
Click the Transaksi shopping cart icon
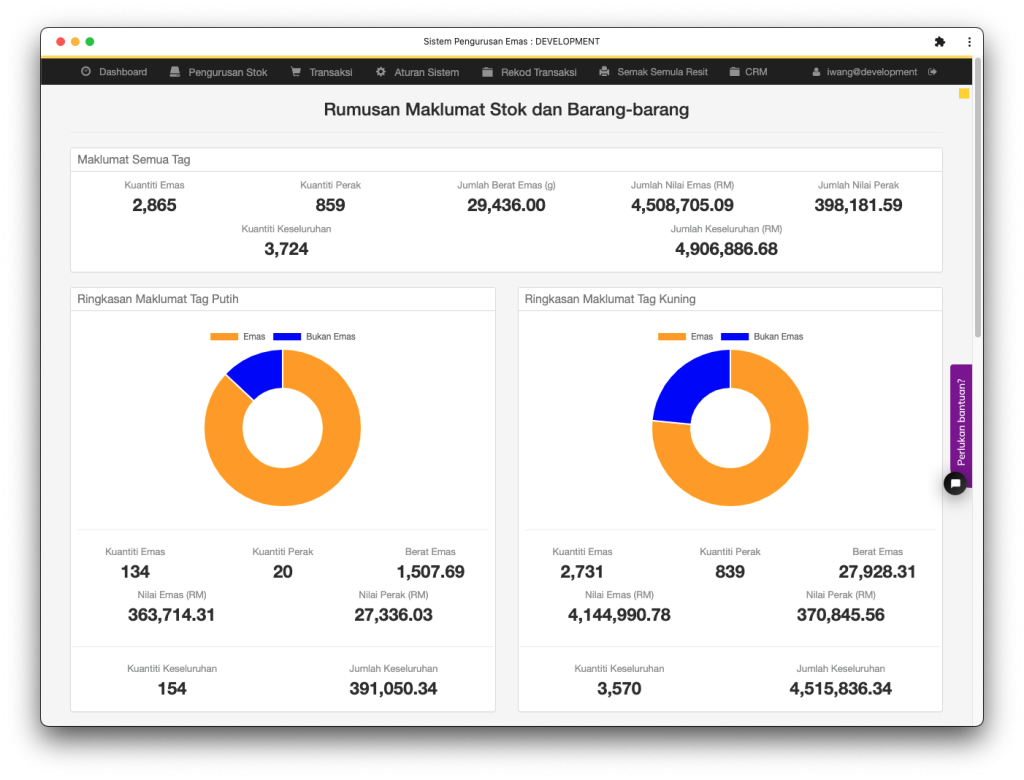tap(296, 72)
